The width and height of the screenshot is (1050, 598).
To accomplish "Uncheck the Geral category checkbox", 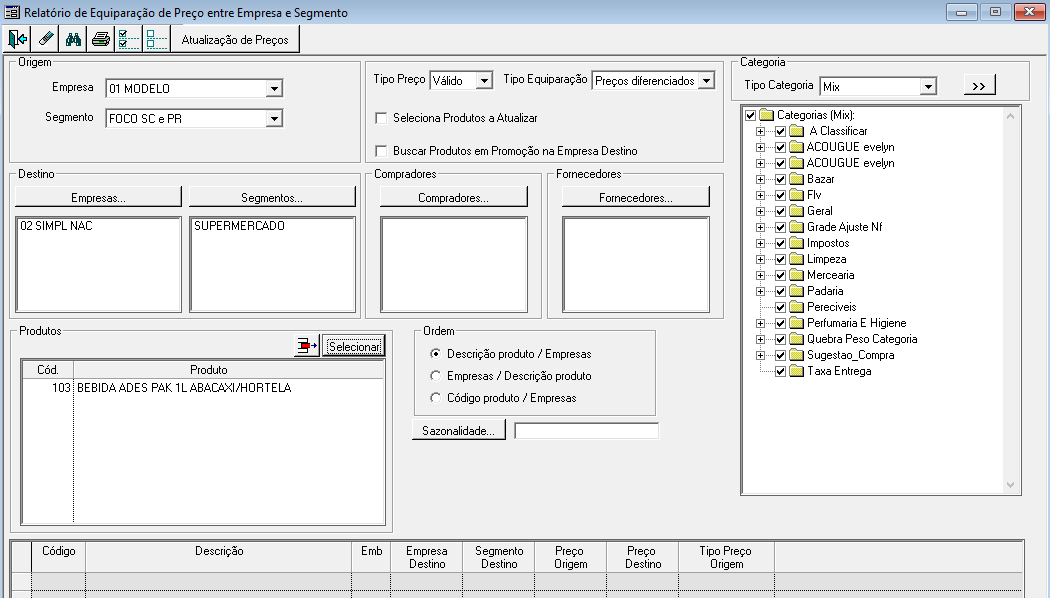I will (x=780, y=211).
